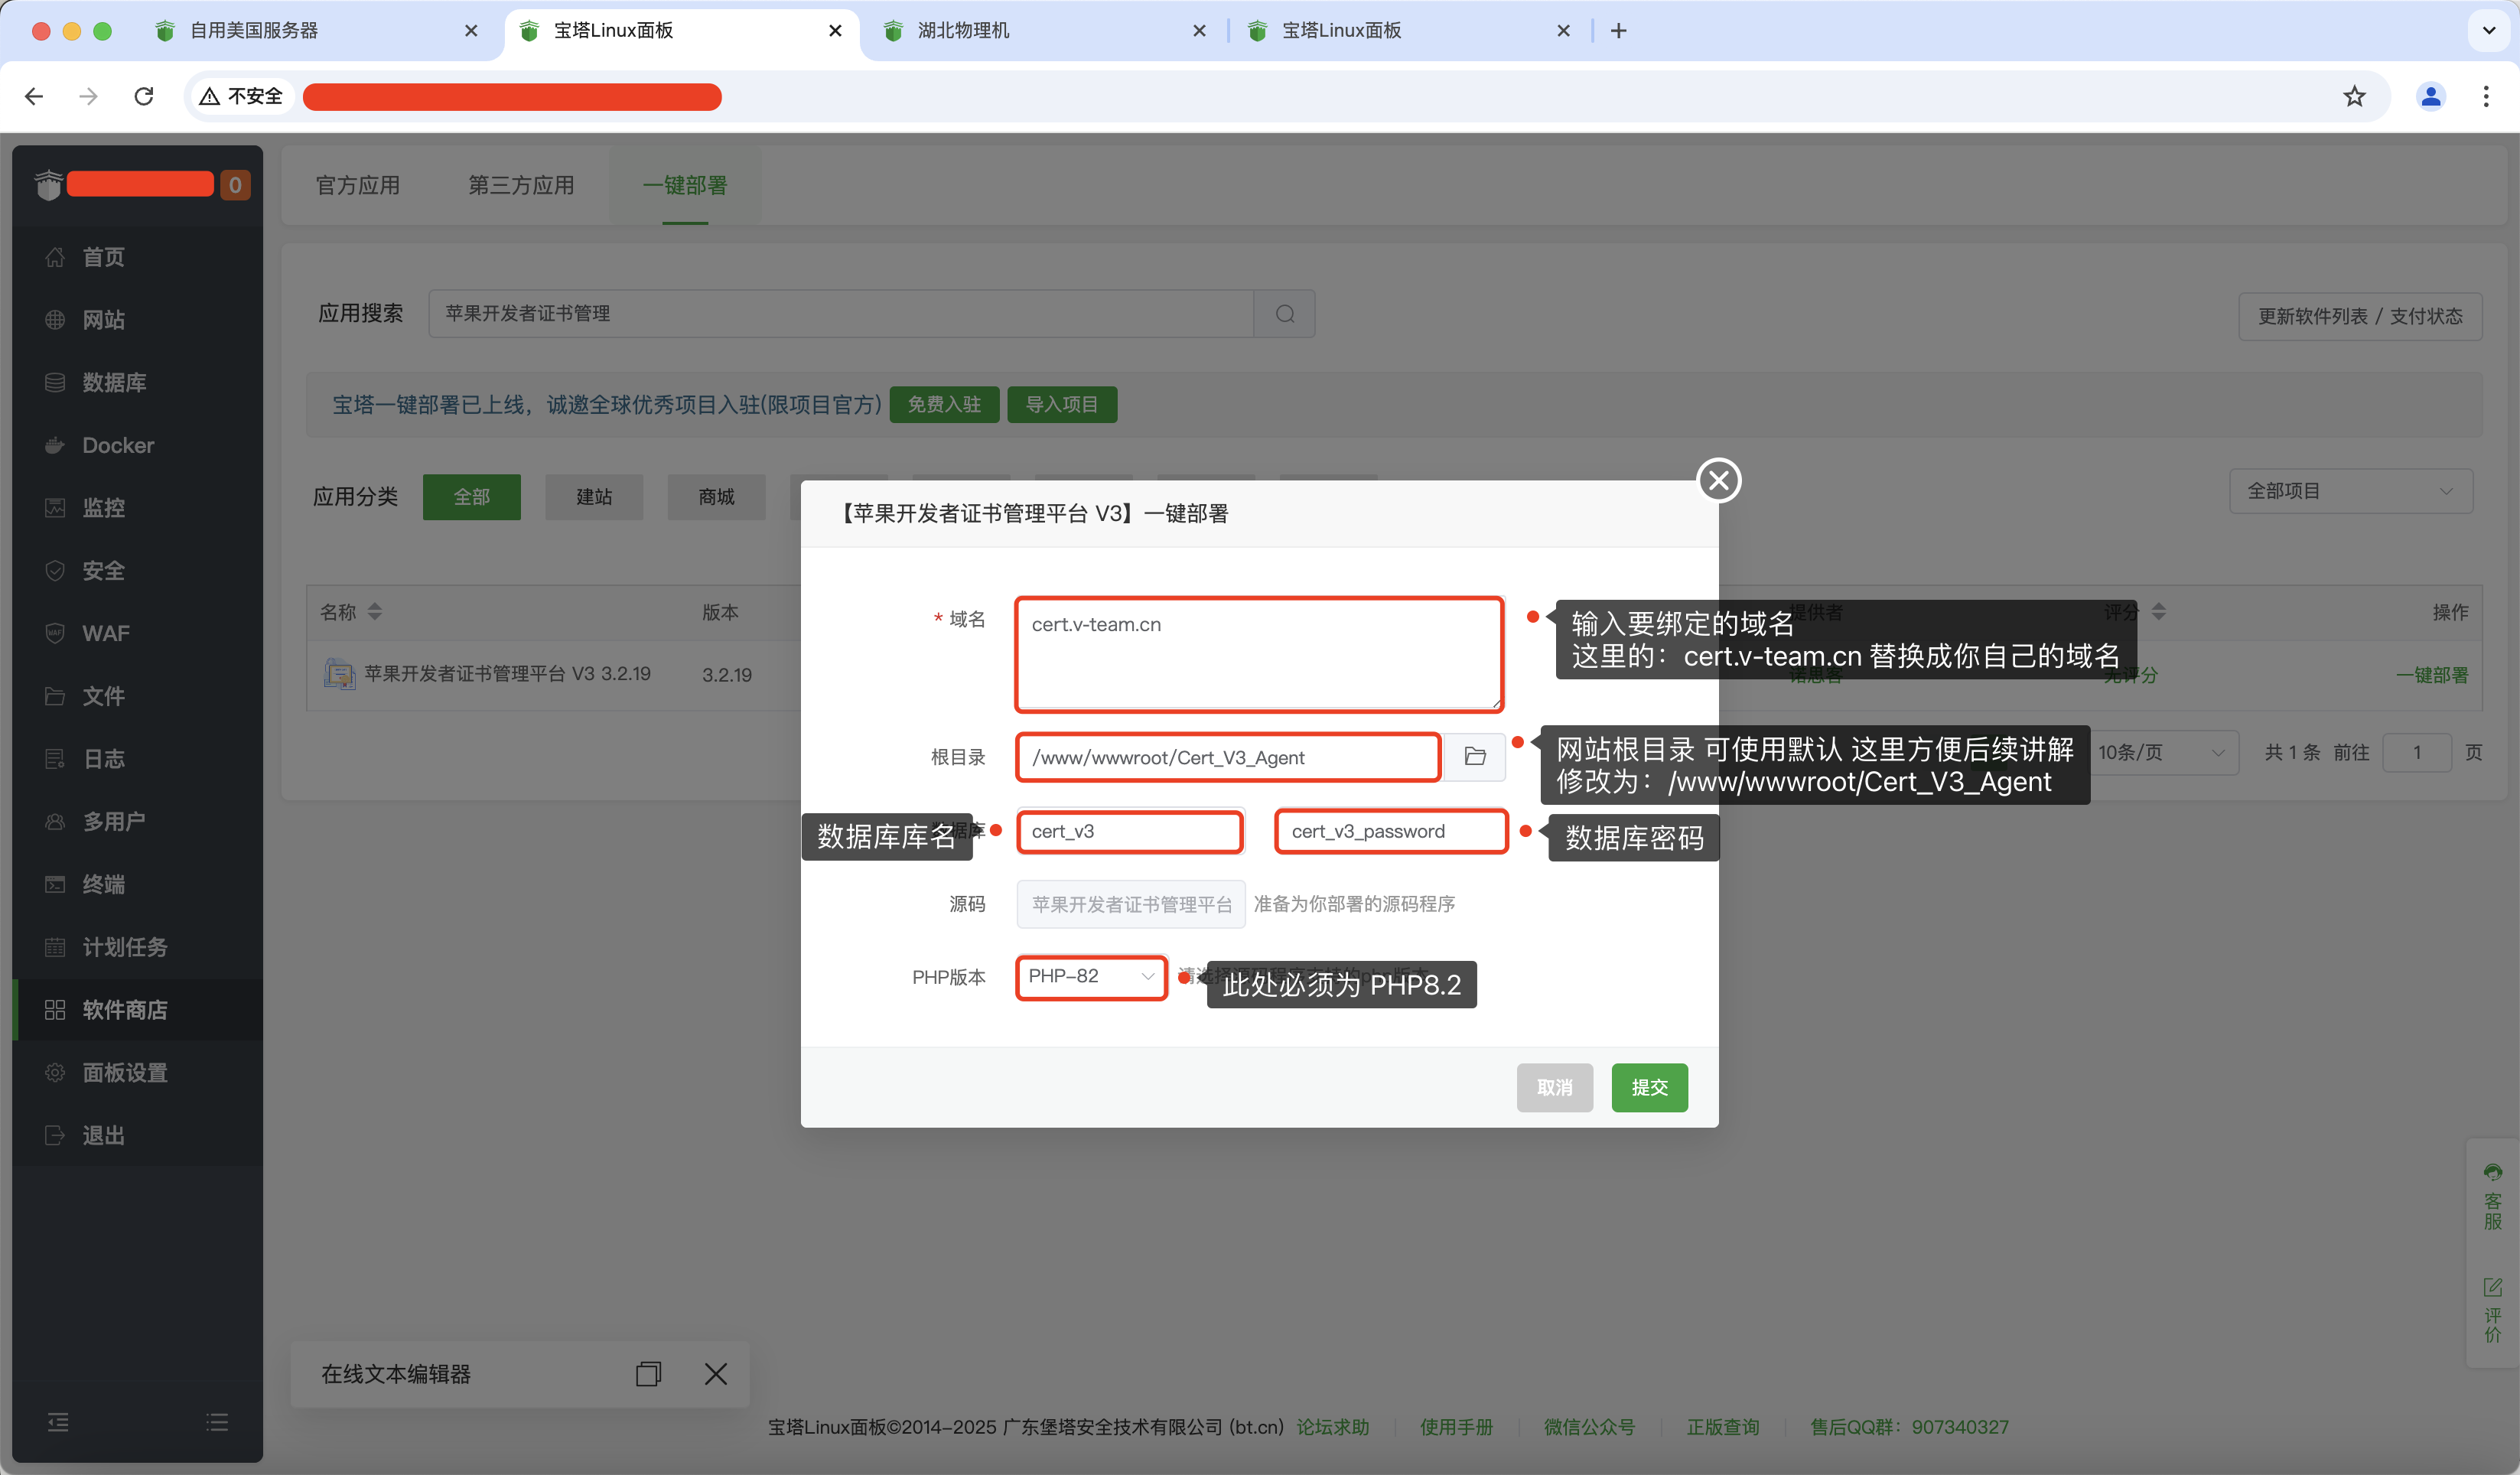Open the 日志 log icon

(55, 759)
